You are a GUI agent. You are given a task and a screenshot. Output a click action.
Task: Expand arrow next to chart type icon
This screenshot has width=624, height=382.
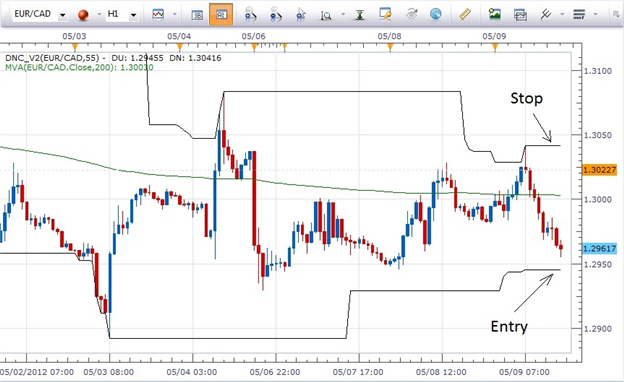pyautogui.click(x=174, y=14)
